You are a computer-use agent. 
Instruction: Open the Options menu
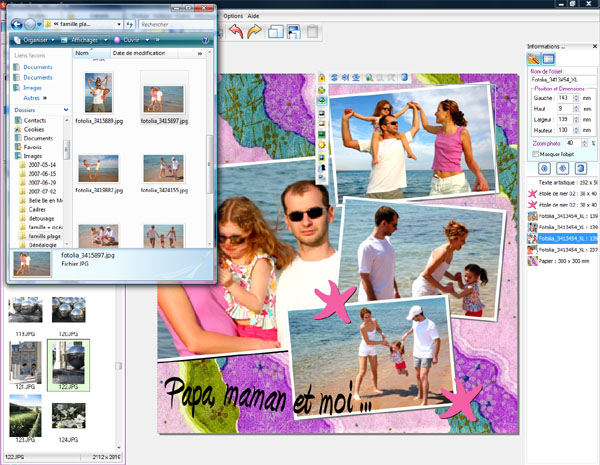point(233,16)
